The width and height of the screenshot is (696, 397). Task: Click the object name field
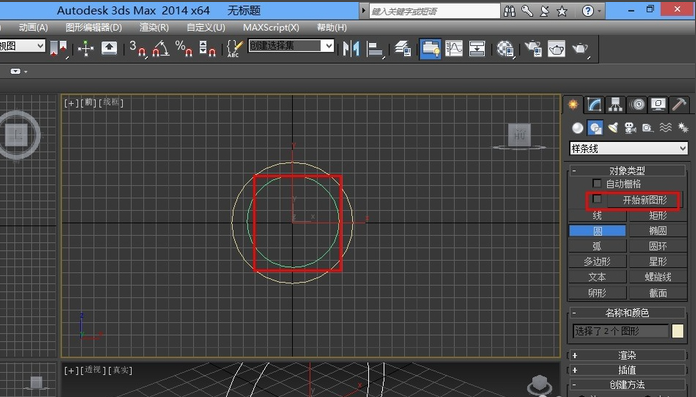point(620,331)
